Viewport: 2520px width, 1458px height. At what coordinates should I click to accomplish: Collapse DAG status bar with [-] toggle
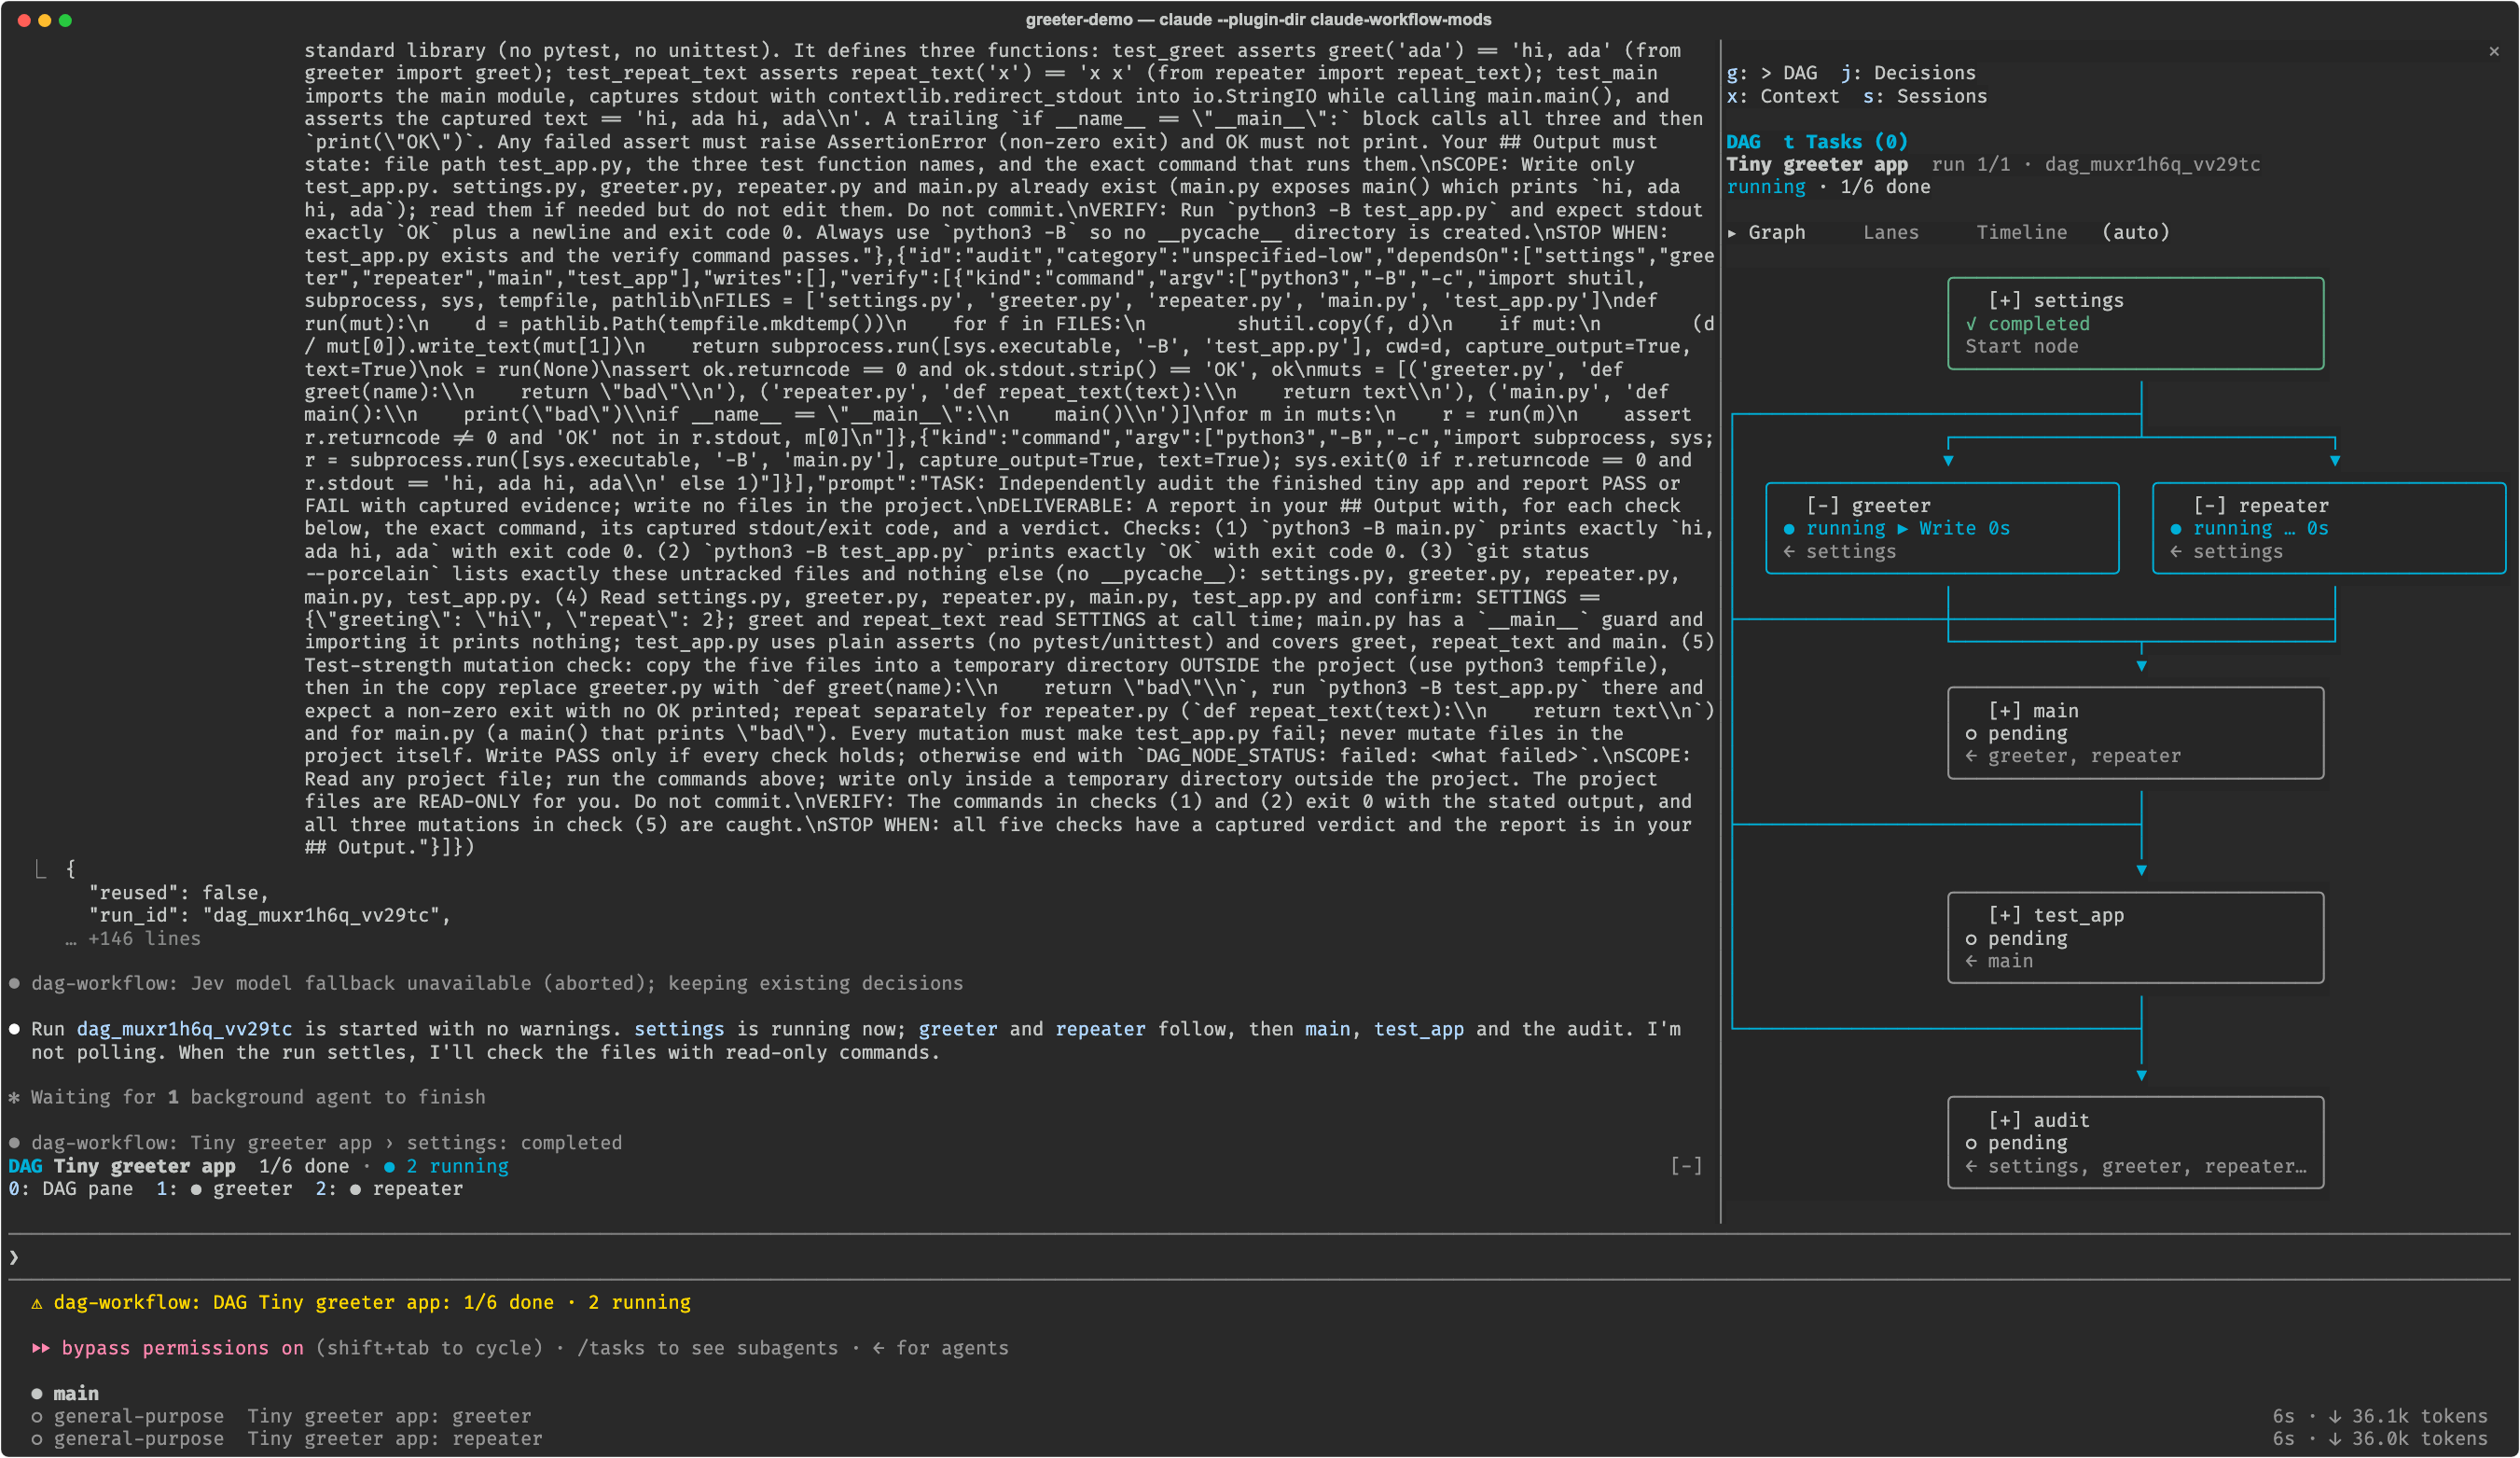click(1686, 1166)
